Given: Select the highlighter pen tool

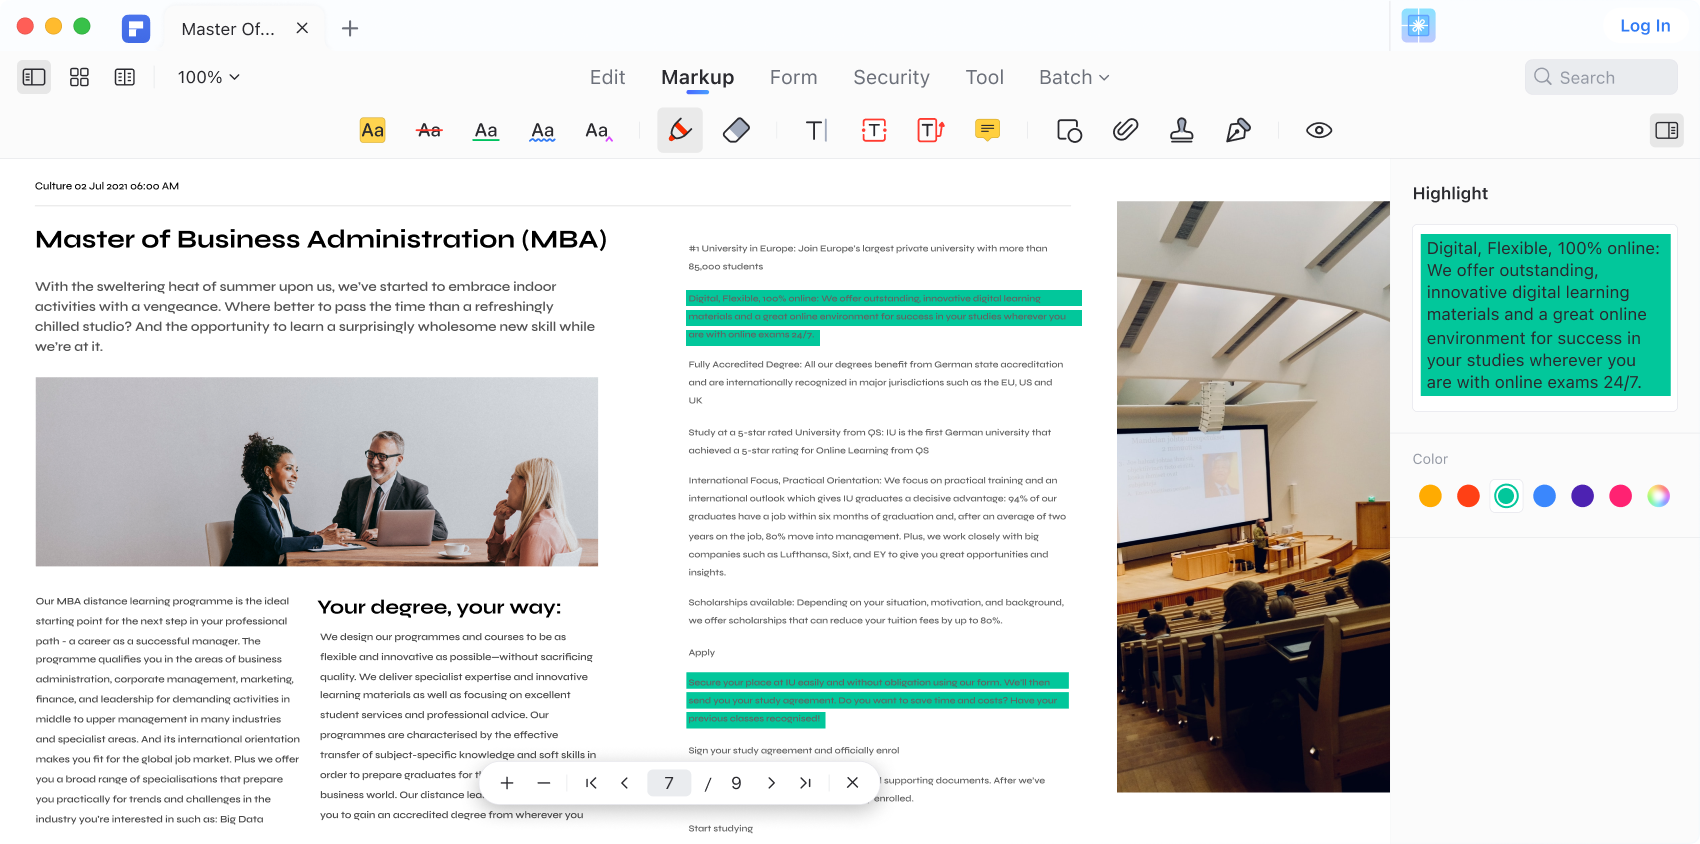Looking at the screenshot, I should [680, 130].
